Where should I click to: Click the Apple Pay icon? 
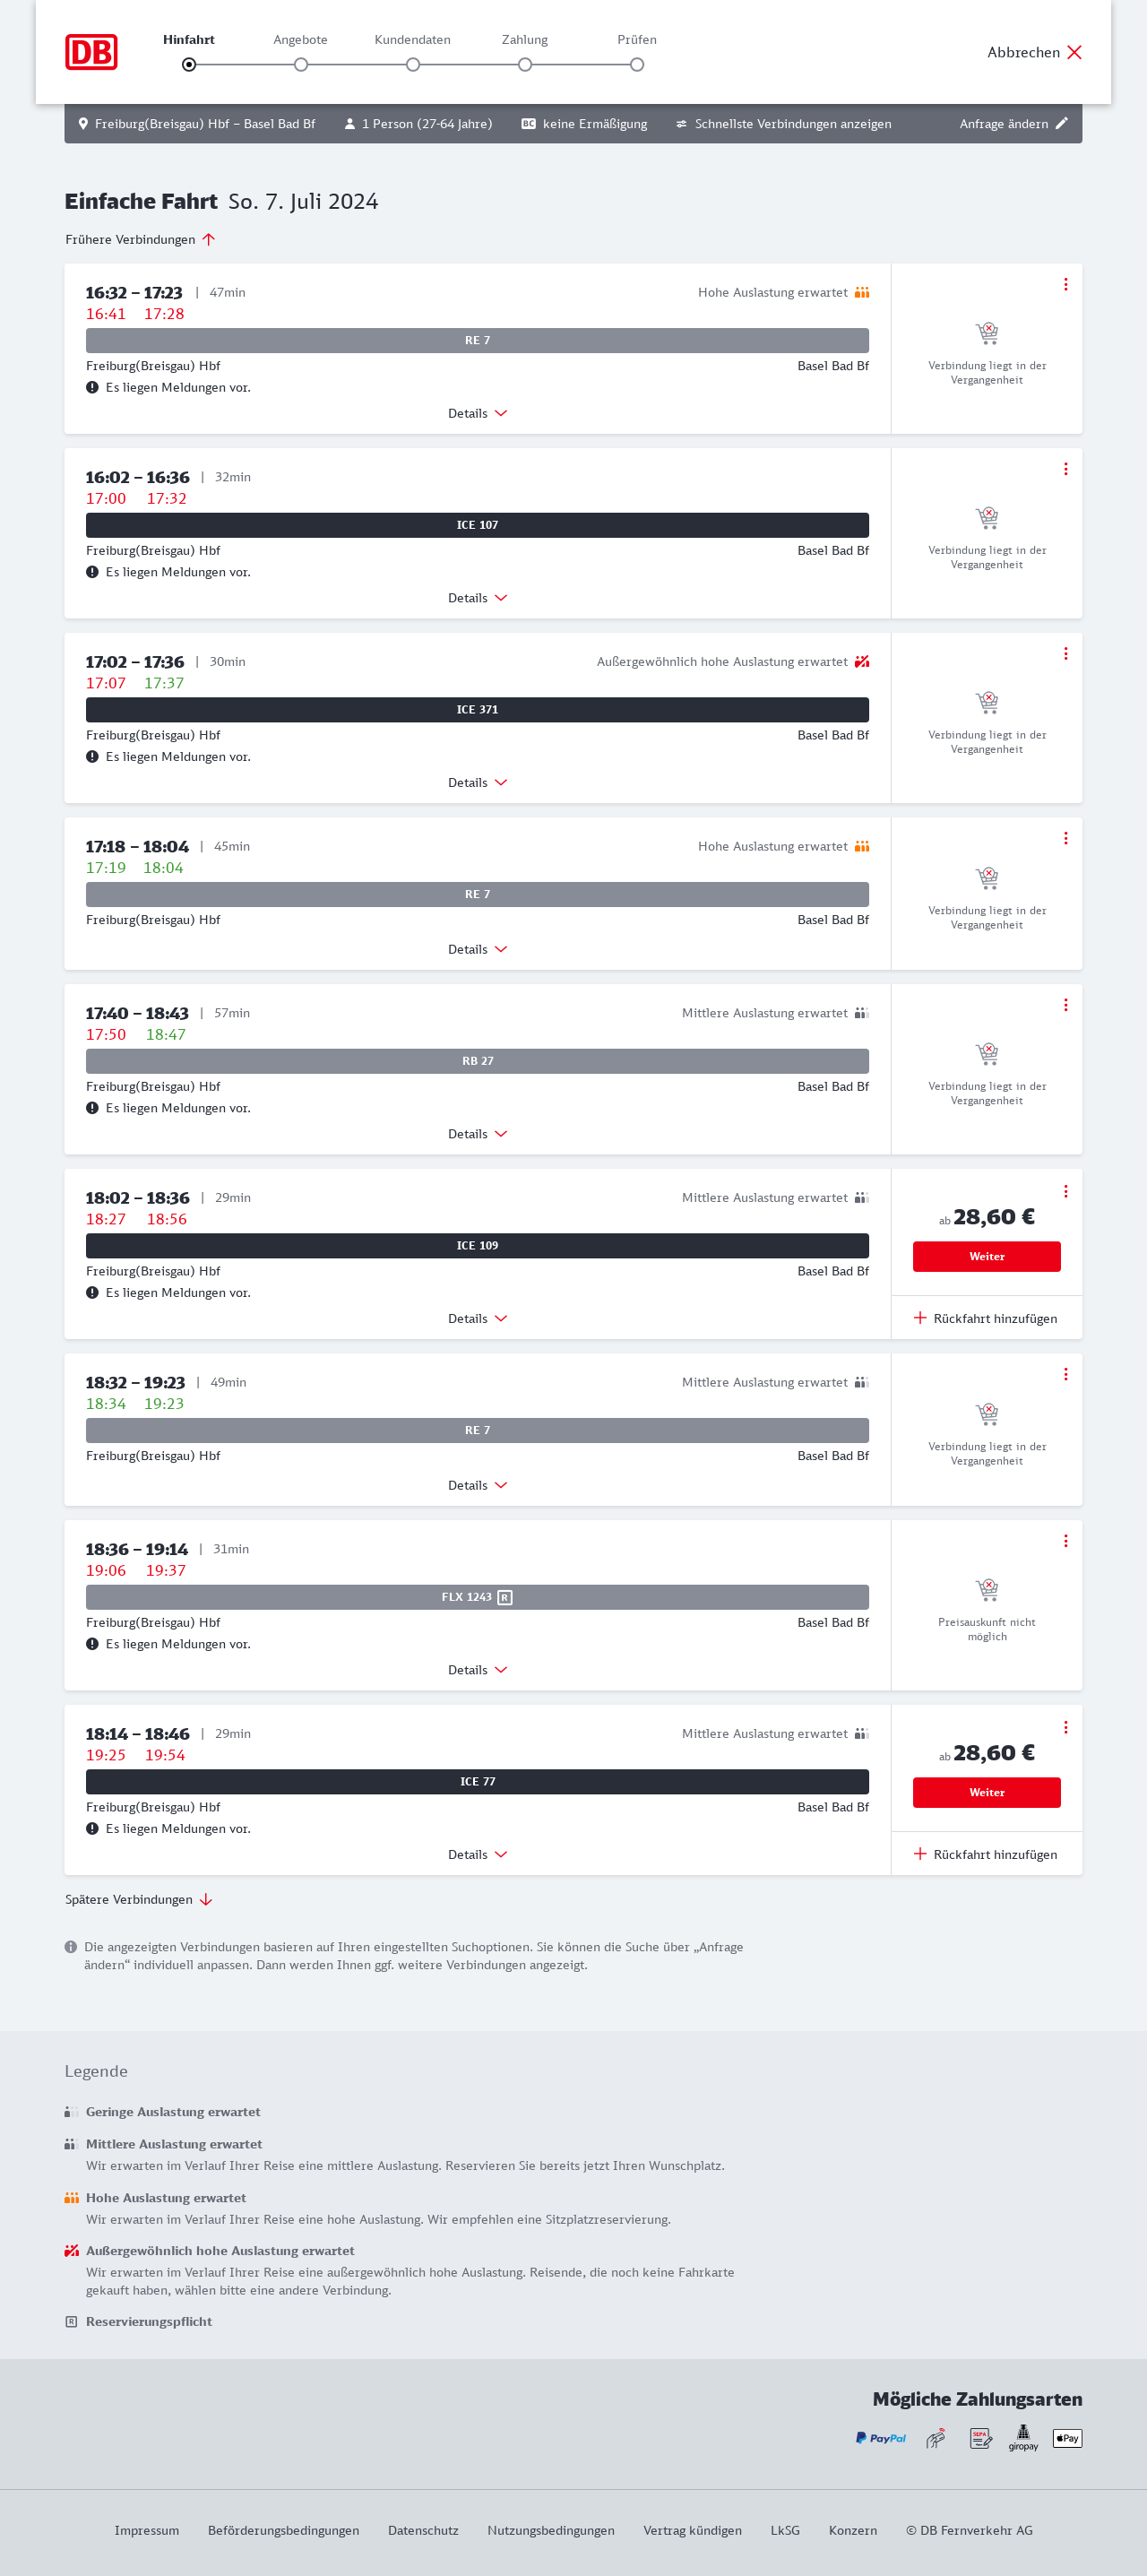tap(1067, 2438)
